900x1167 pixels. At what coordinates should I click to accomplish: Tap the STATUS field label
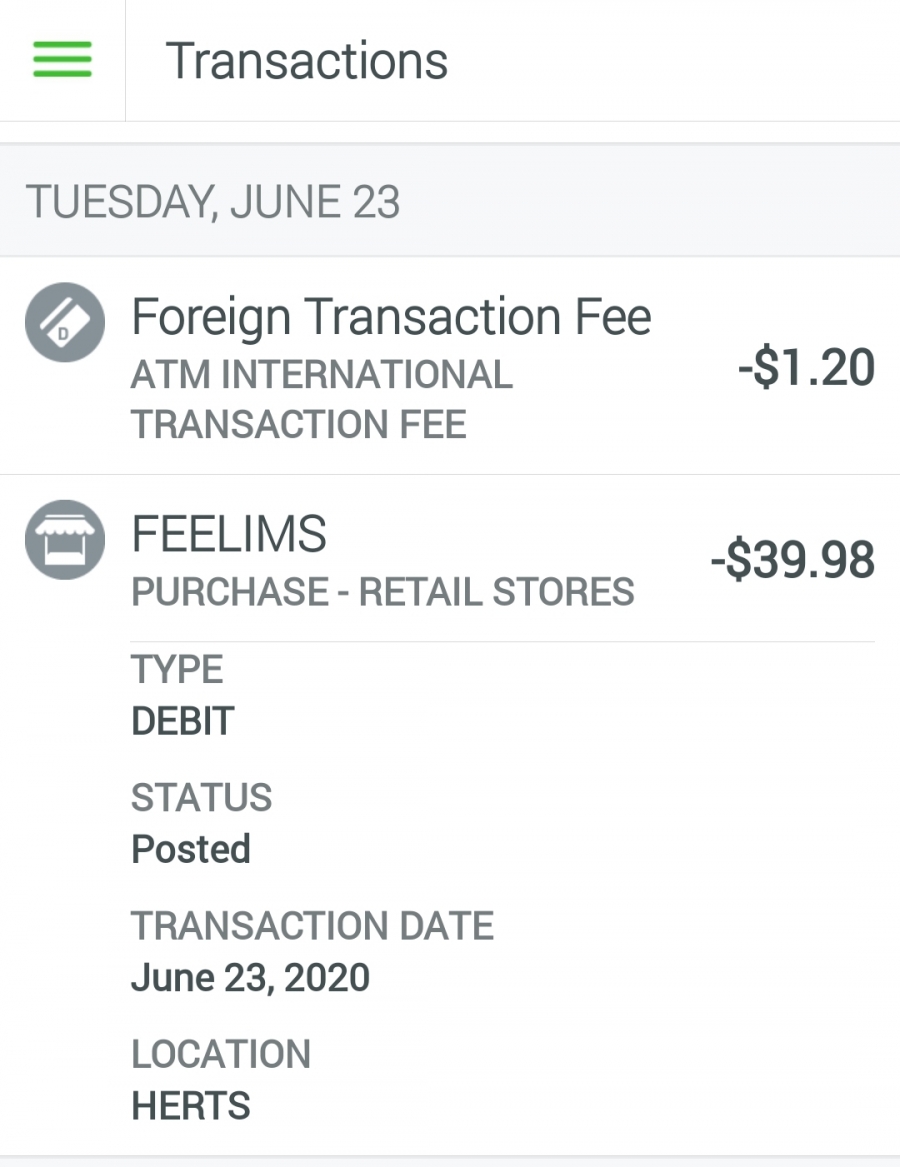tap(202, 797)
